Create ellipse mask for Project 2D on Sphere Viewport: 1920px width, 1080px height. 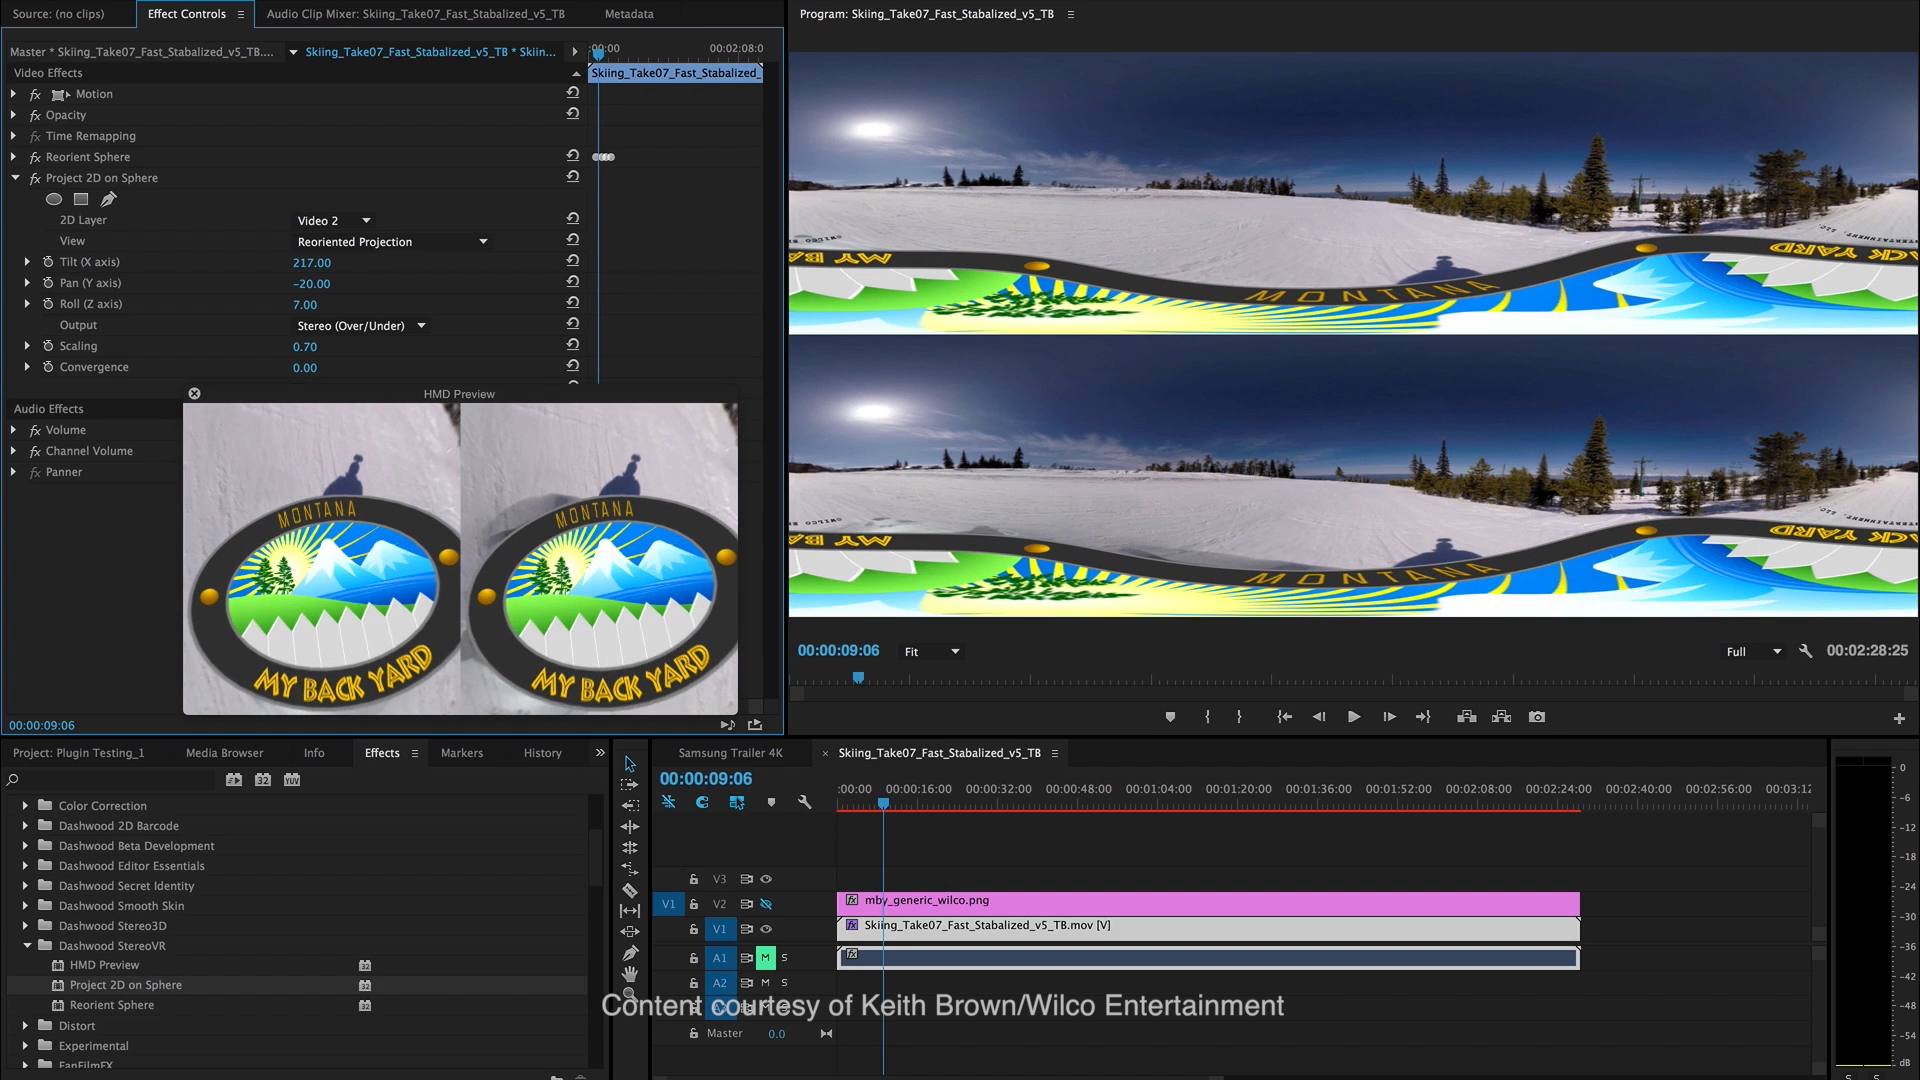click(54, 199)
